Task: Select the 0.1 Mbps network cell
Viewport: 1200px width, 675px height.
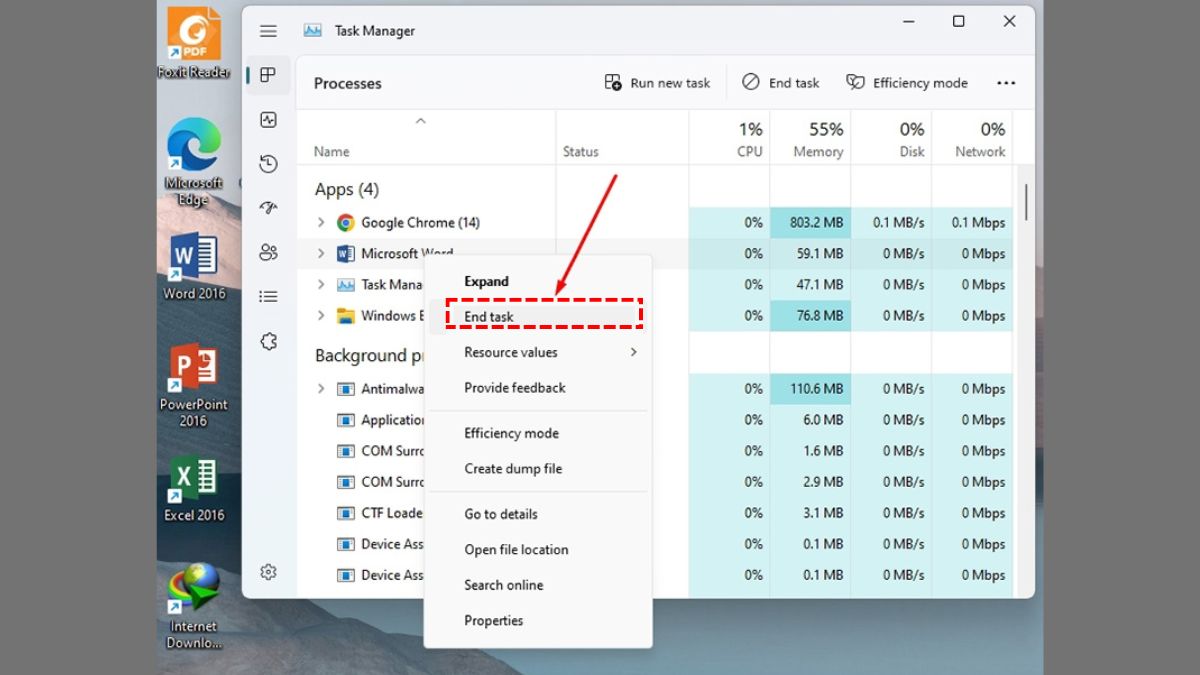Action: coord(972,223)
